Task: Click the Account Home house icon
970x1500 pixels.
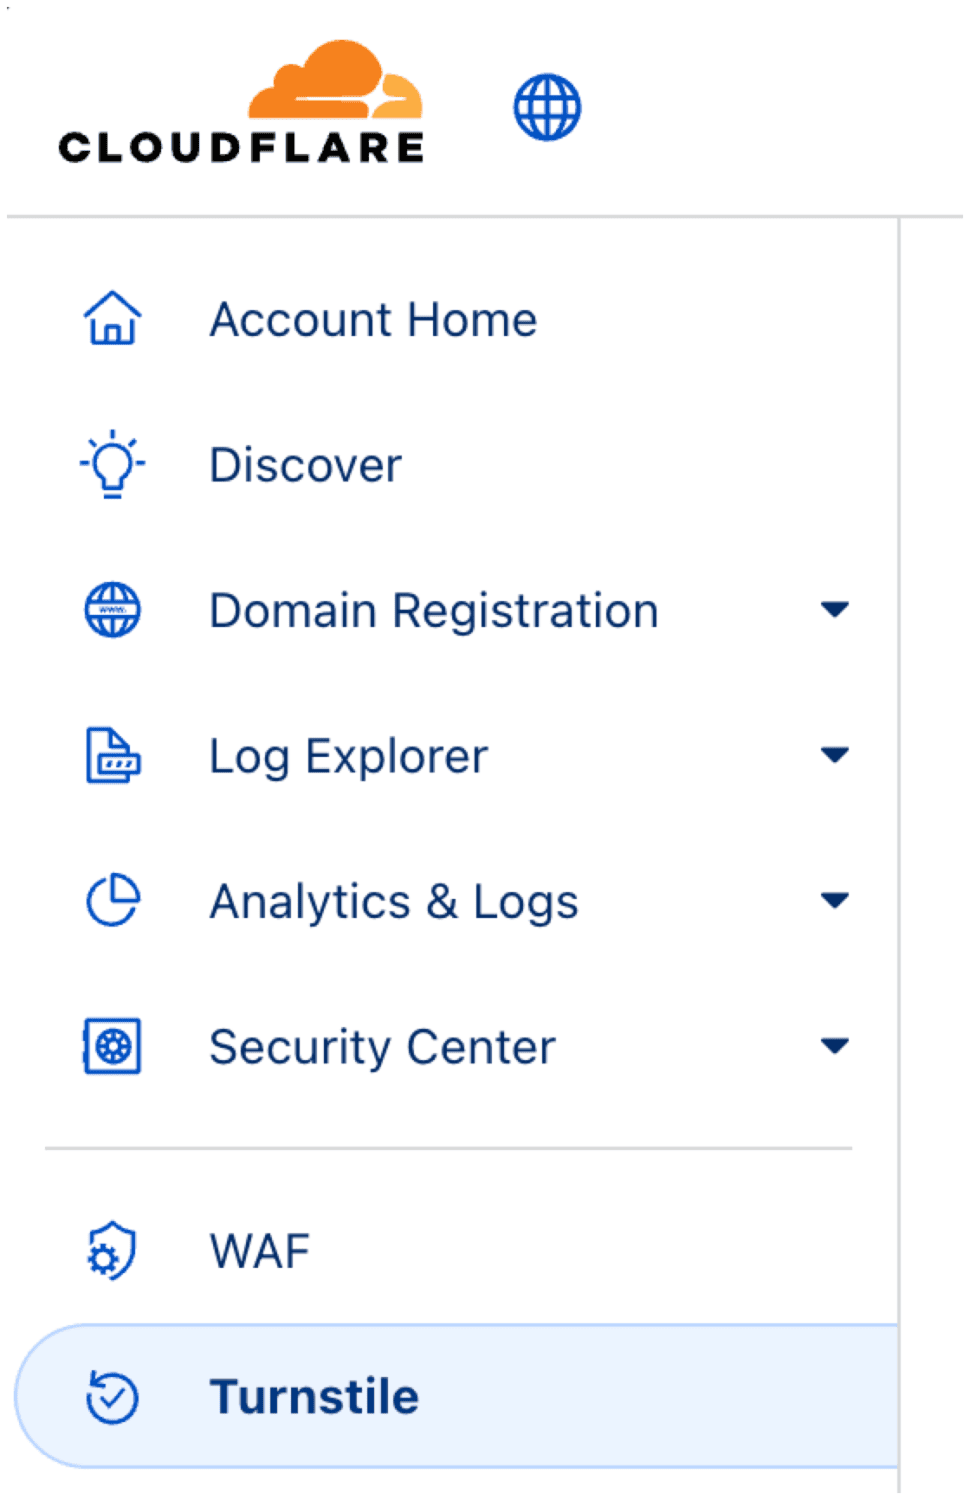Action: point(112,319)
